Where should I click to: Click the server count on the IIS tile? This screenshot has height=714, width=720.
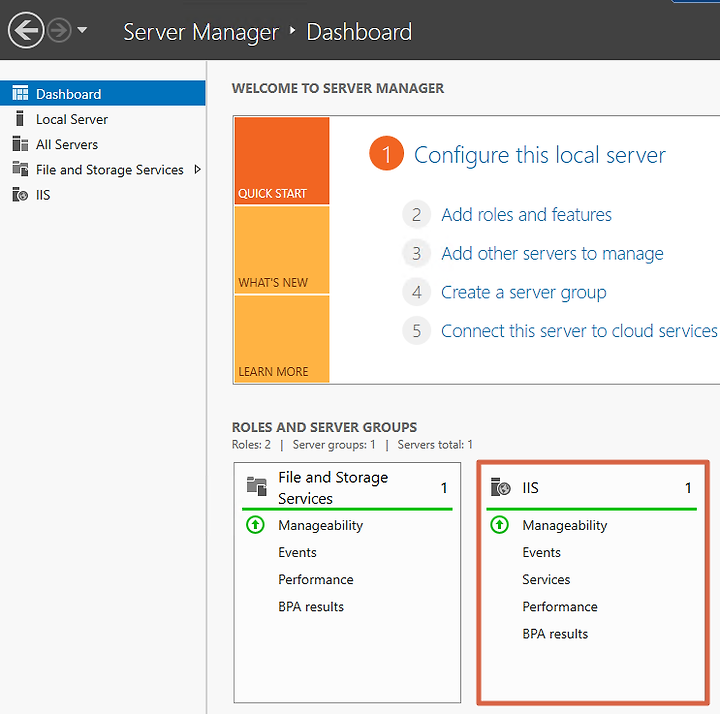click(x=688, y=488)
